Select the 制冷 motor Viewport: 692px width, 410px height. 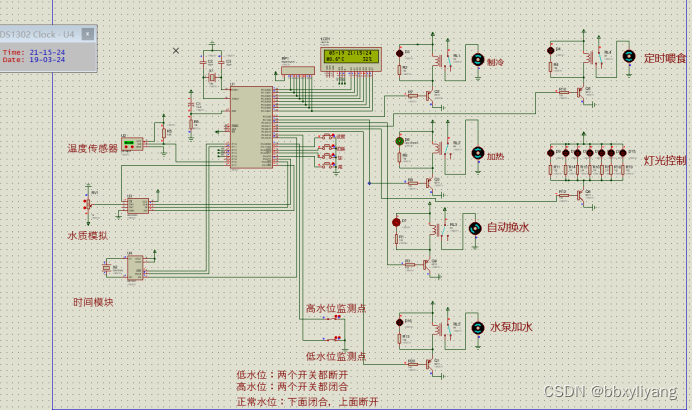478,60
